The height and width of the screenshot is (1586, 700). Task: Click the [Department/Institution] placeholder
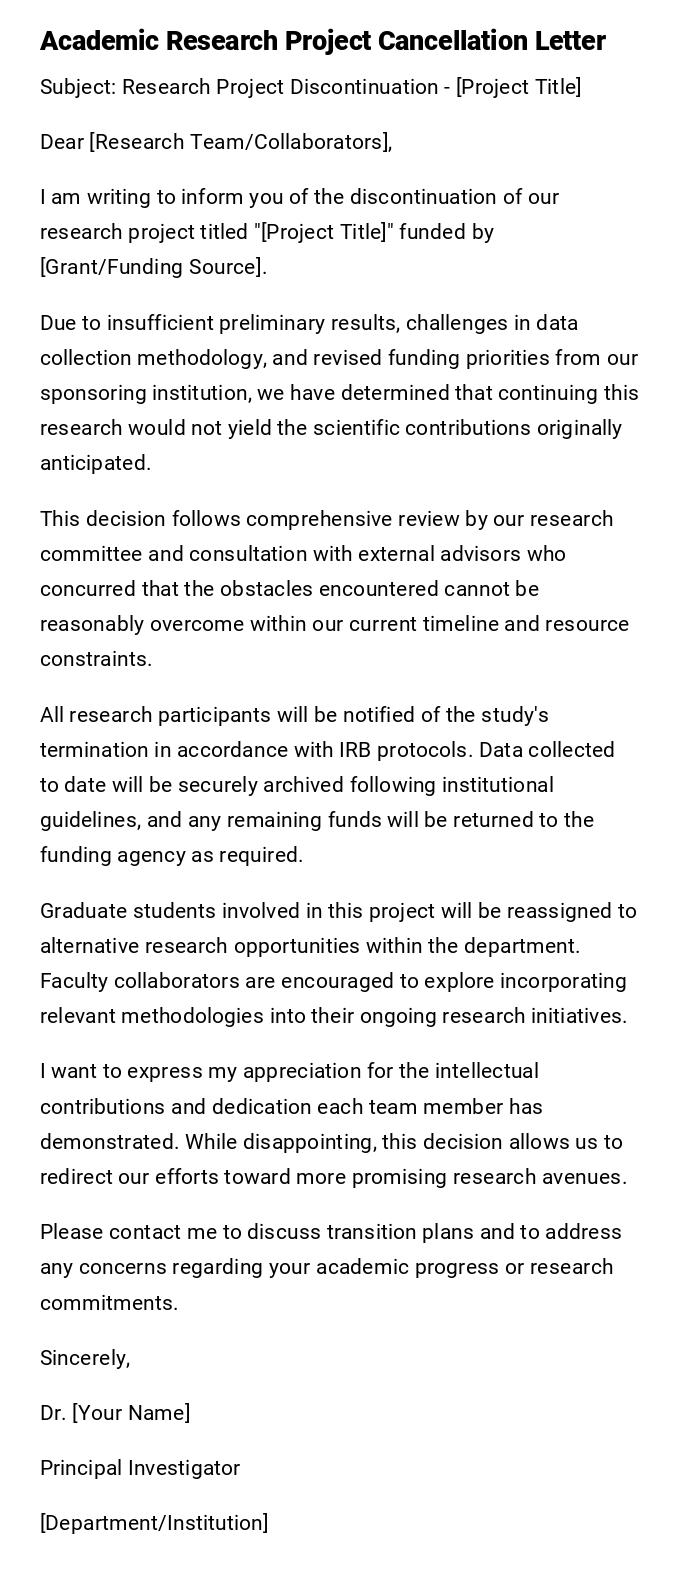tap(154, 1523)
